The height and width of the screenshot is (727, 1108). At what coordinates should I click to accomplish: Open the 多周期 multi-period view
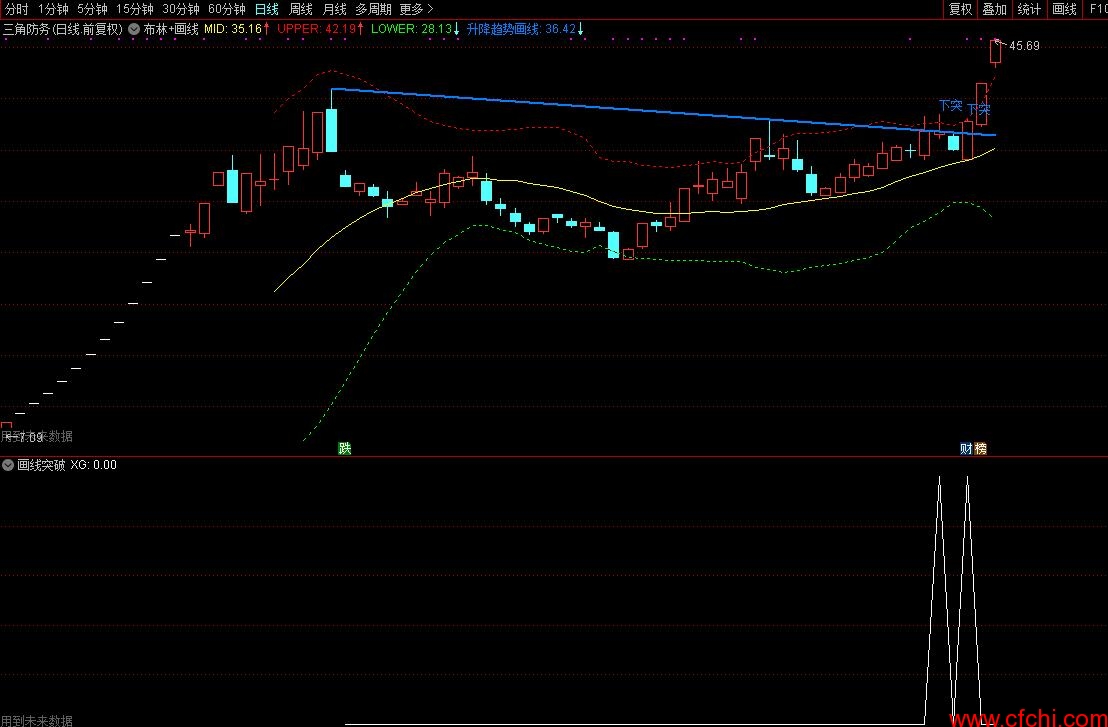[x=373, y=9]
